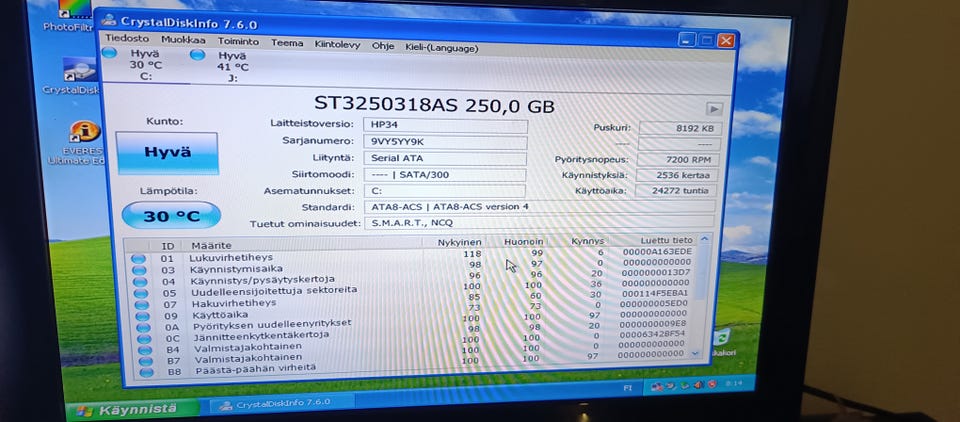Screen dimensions: 960x422
Task: Click status icon of attribute B8
Action: tap(146, 372)
